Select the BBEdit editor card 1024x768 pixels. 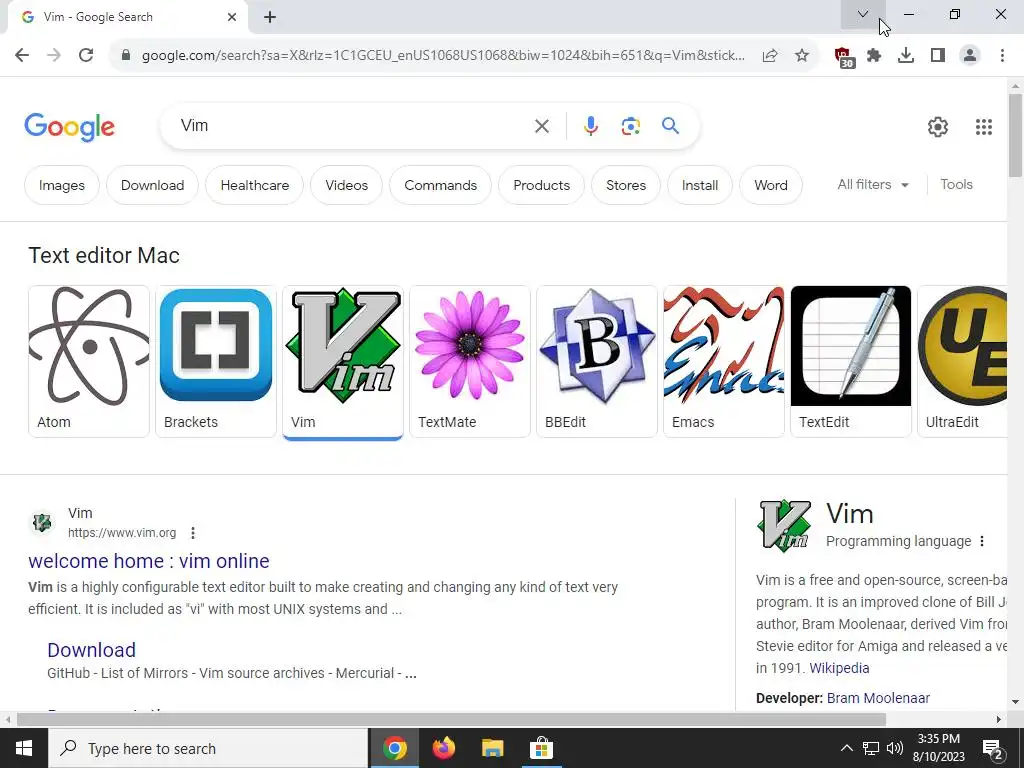(x=596, y=361)
